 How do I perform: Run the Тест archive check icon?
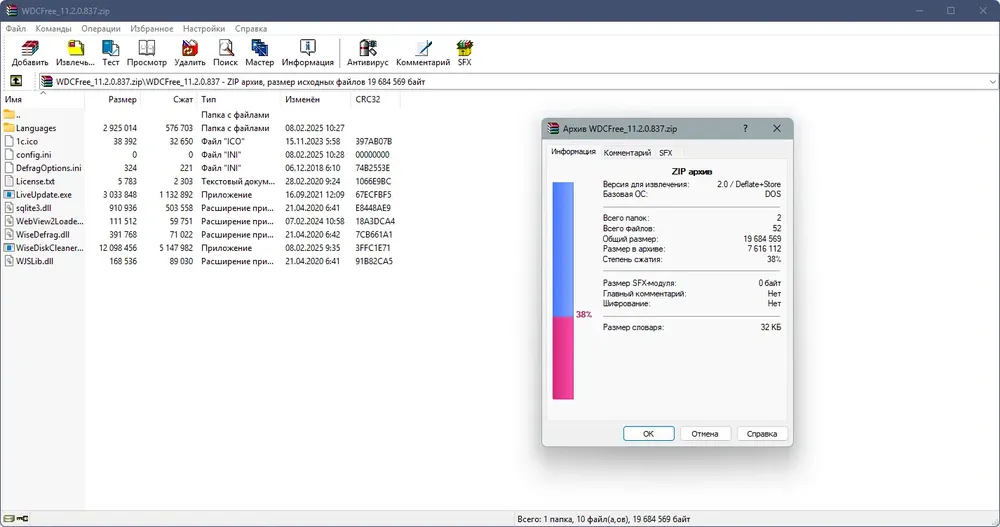point(110,53)
